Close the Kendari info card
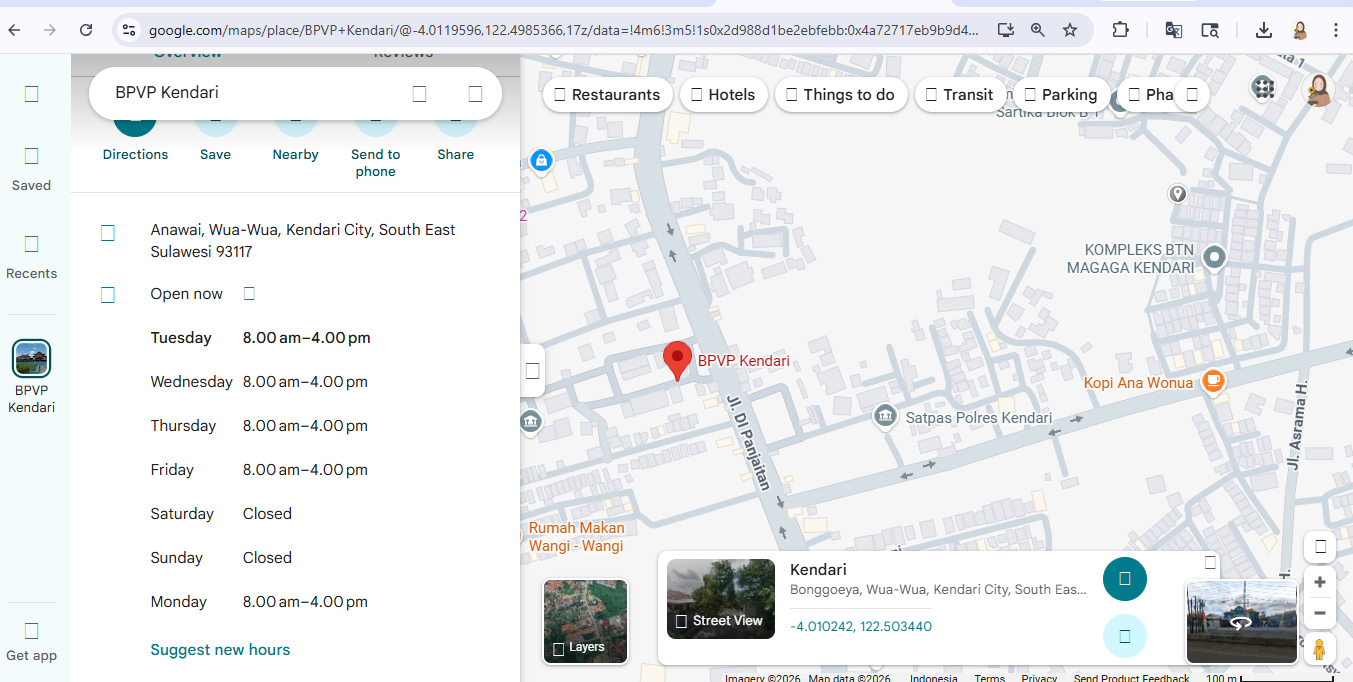This screenshot has height=682, width=1353. (1210, 562)
